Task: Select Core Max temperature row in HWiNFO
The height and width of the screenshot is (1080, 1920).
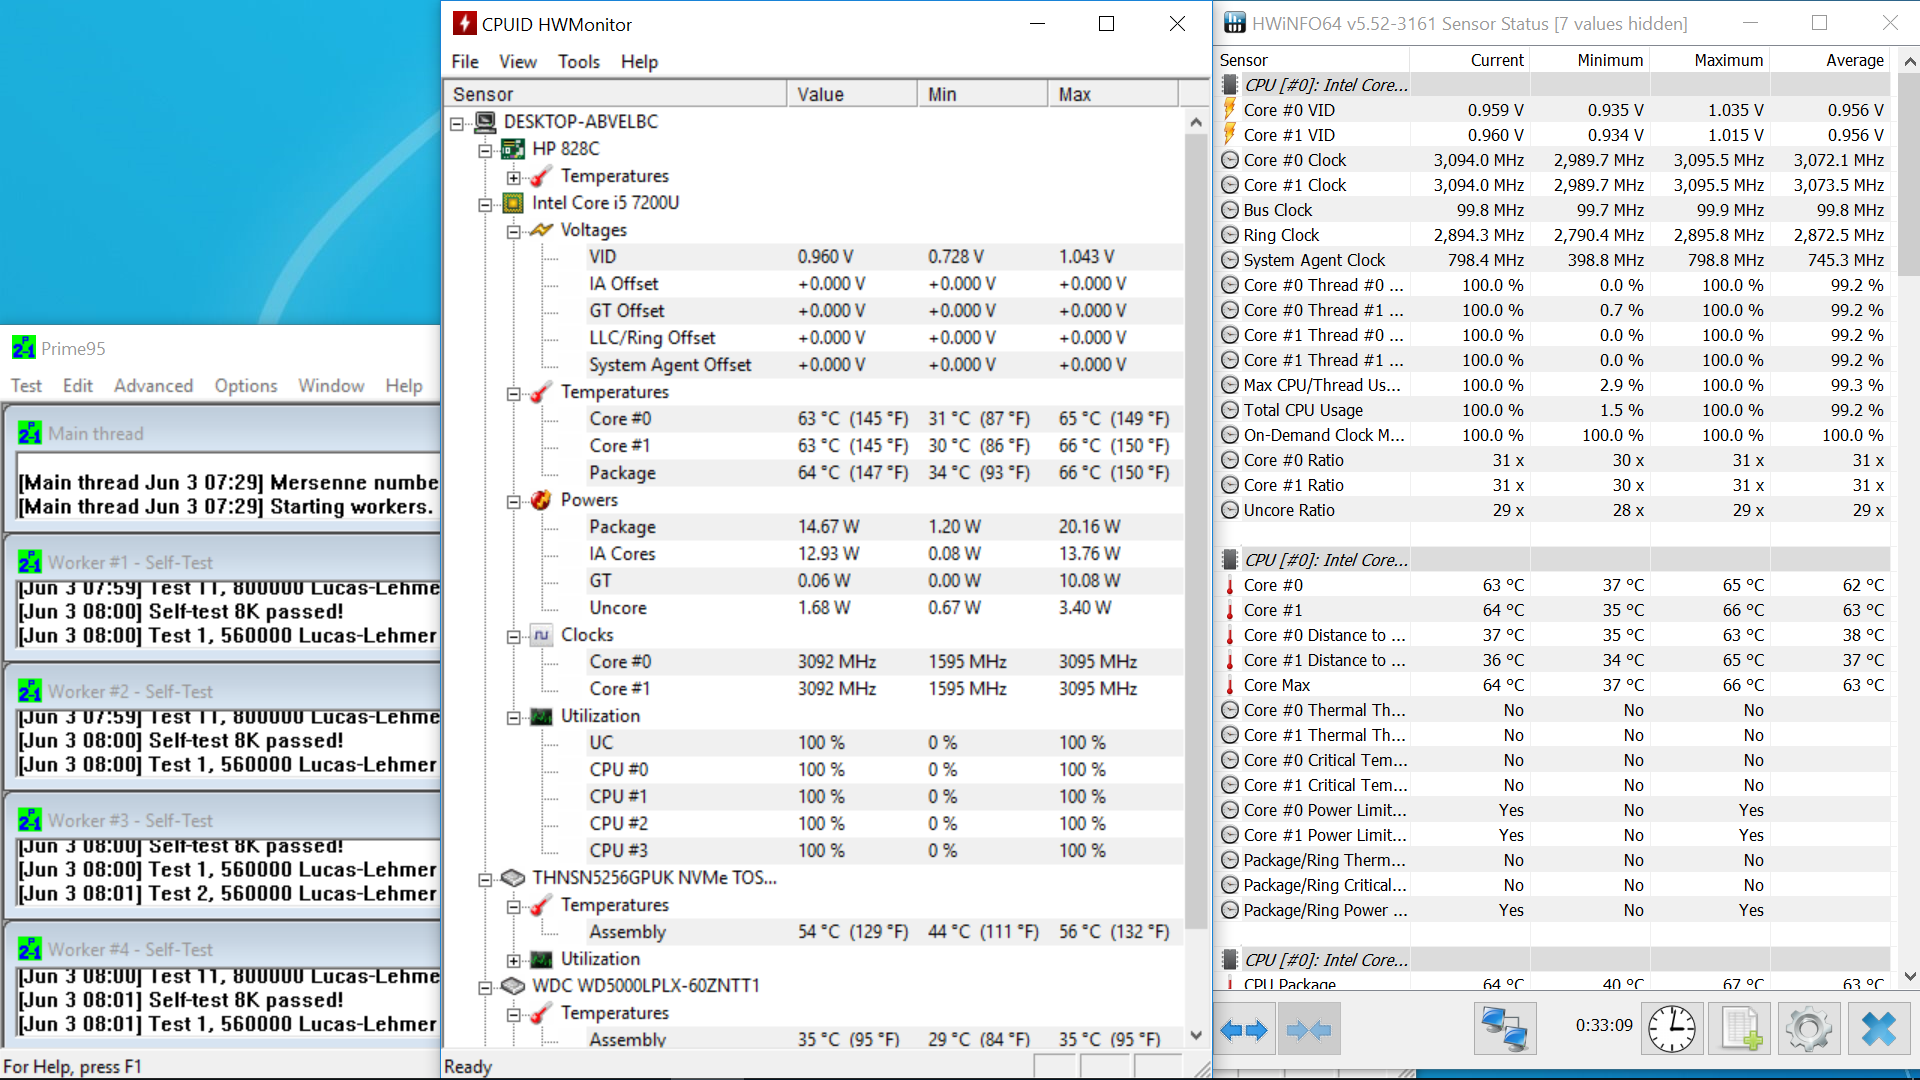Action: (x=1555, y=685)
